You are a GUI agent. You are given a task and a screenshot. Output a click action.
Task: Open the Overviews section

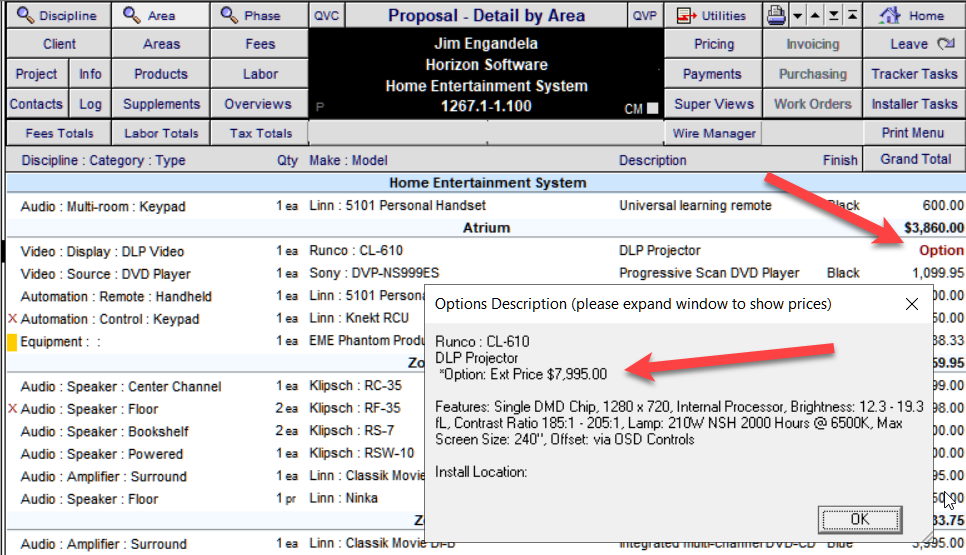258,105
